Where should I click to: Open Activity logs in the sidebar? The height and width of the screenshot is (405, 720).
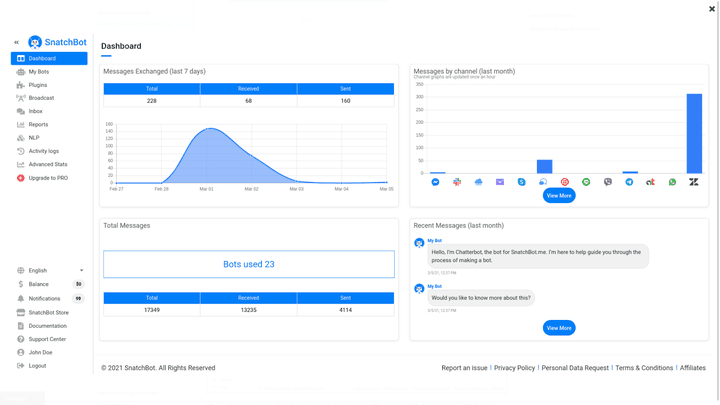click(44, 151)
